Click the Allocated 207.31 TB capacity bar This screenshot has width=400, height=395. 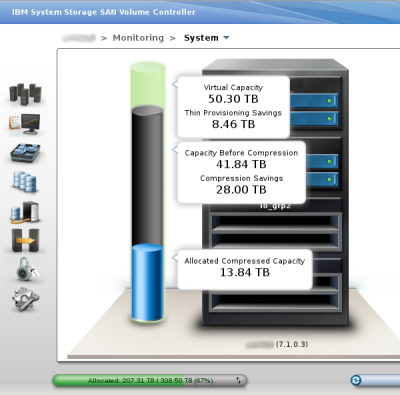pyautogui.click(x=150, y=380)
